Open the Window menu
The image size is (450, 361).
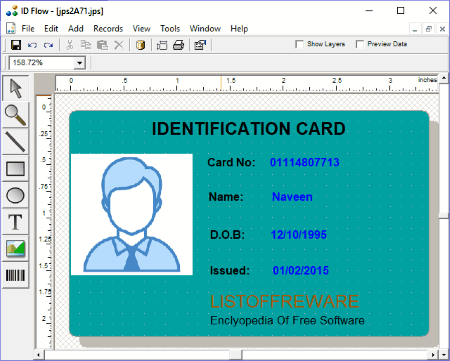click(x=205, y=29)
